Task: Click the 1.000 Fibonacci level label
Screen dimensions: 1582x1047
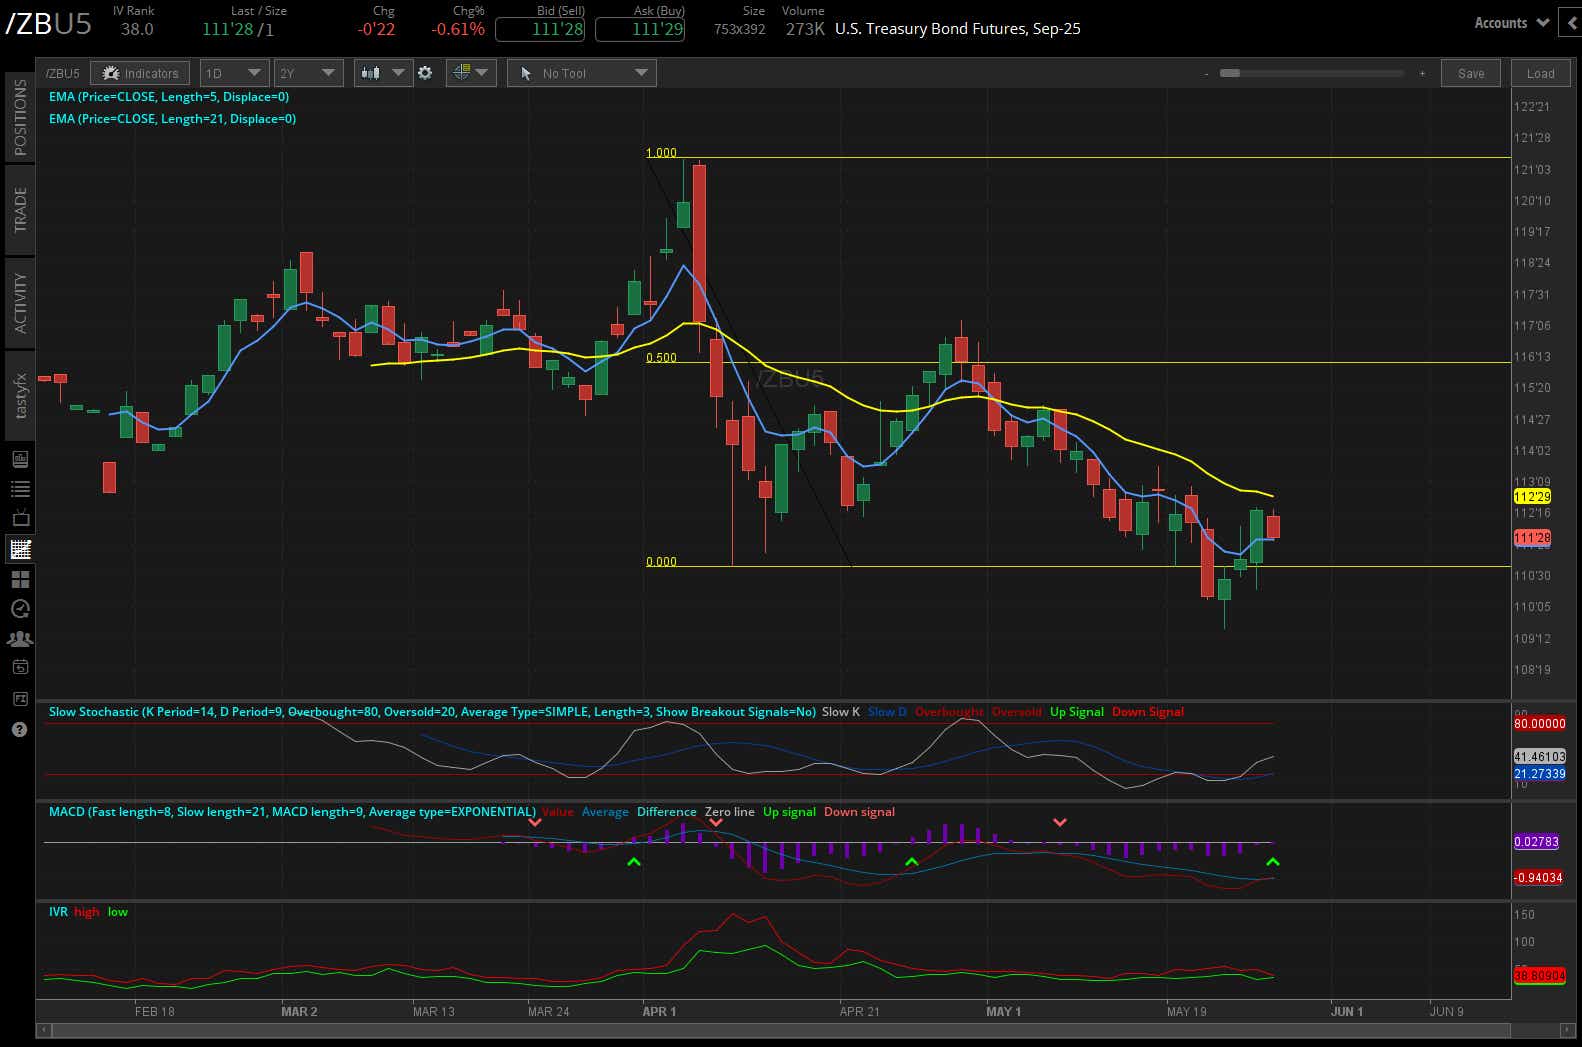Action: [661, 153]
